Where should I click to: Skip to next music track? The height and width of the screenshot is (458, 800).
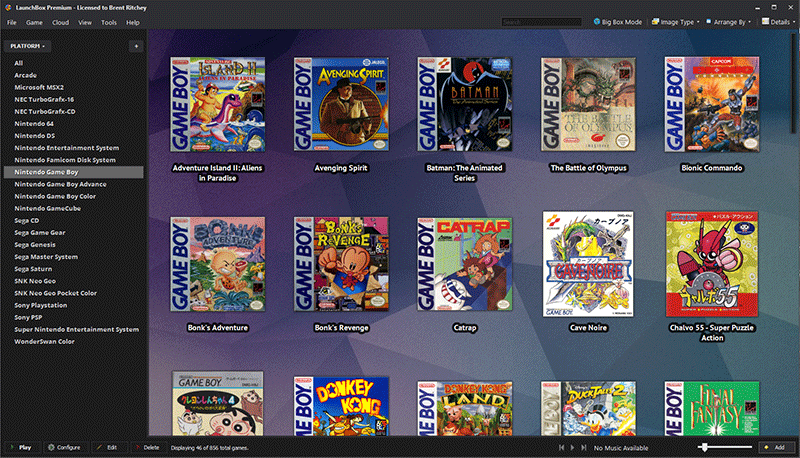(582, 447)
